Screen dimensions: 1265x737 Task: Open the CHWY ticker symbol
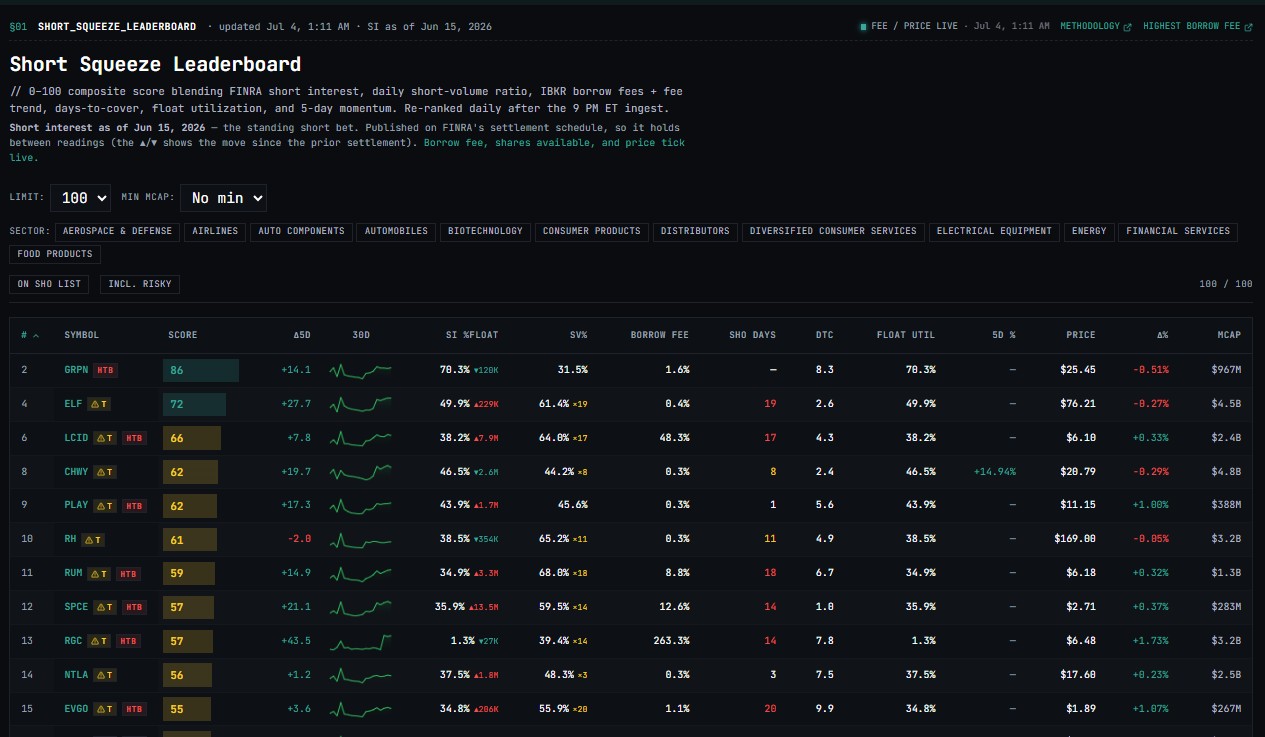tap(76, 472)
